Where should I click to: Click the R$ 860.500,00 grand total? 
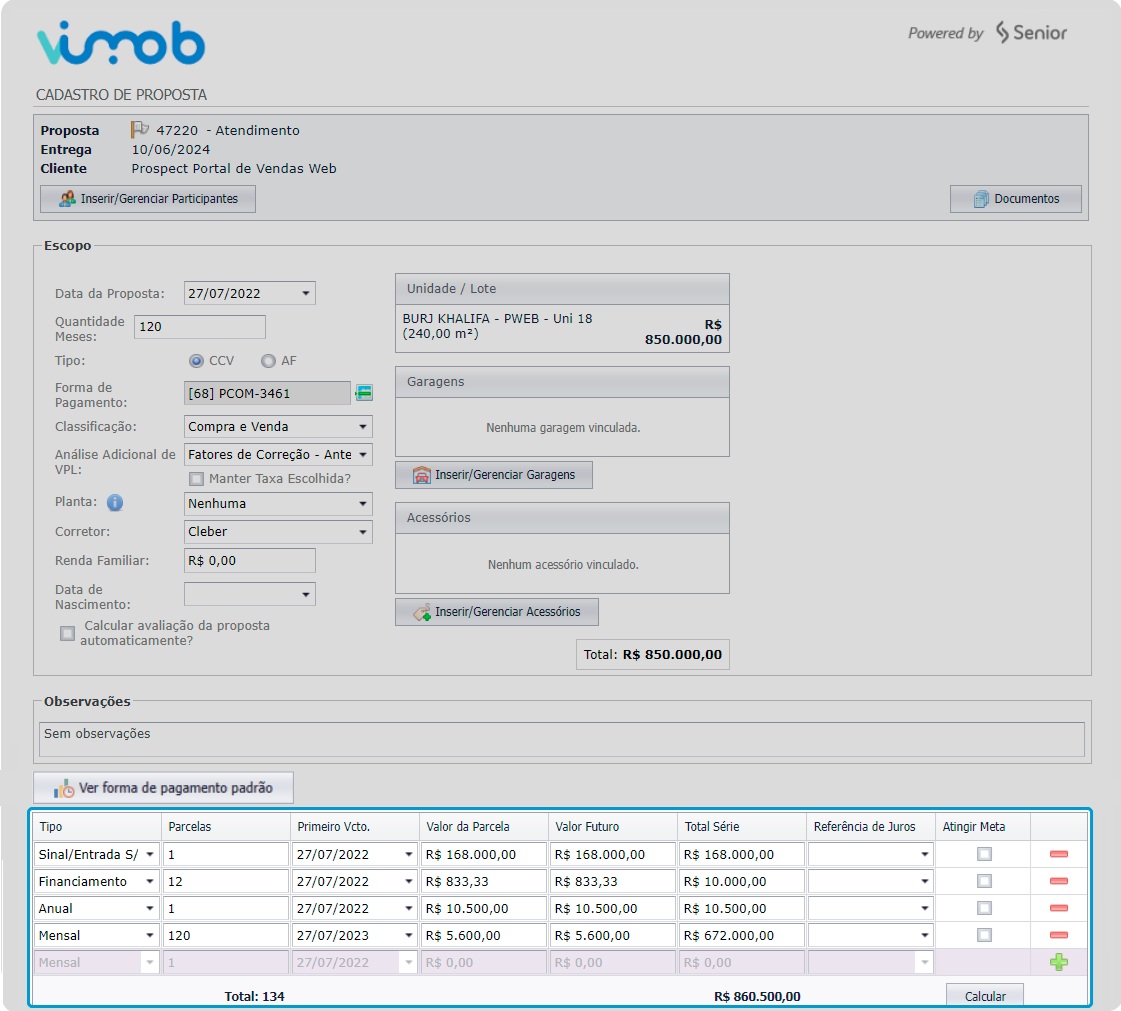757,996
